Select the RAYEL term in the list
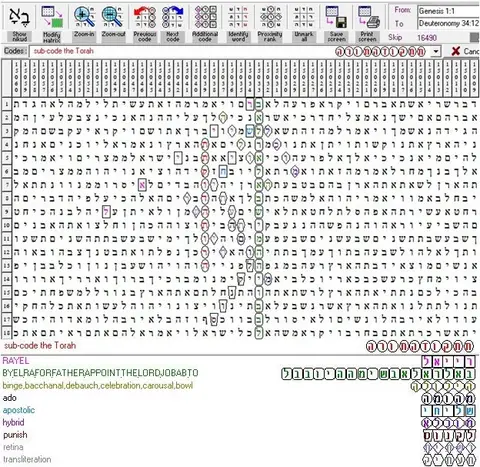The width and height of the screenshot is (480, 467). tap(16, 361)
